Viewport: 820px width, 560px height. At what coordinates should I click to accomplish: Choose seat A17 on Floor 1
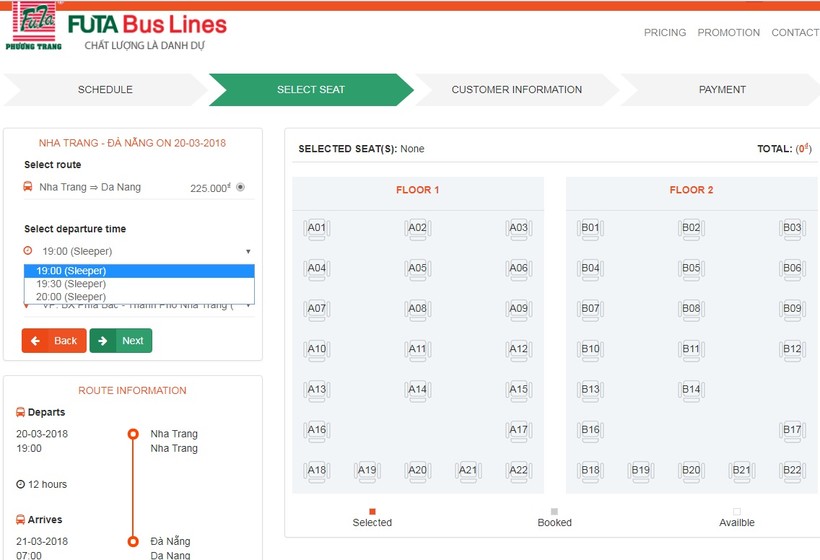518,431
